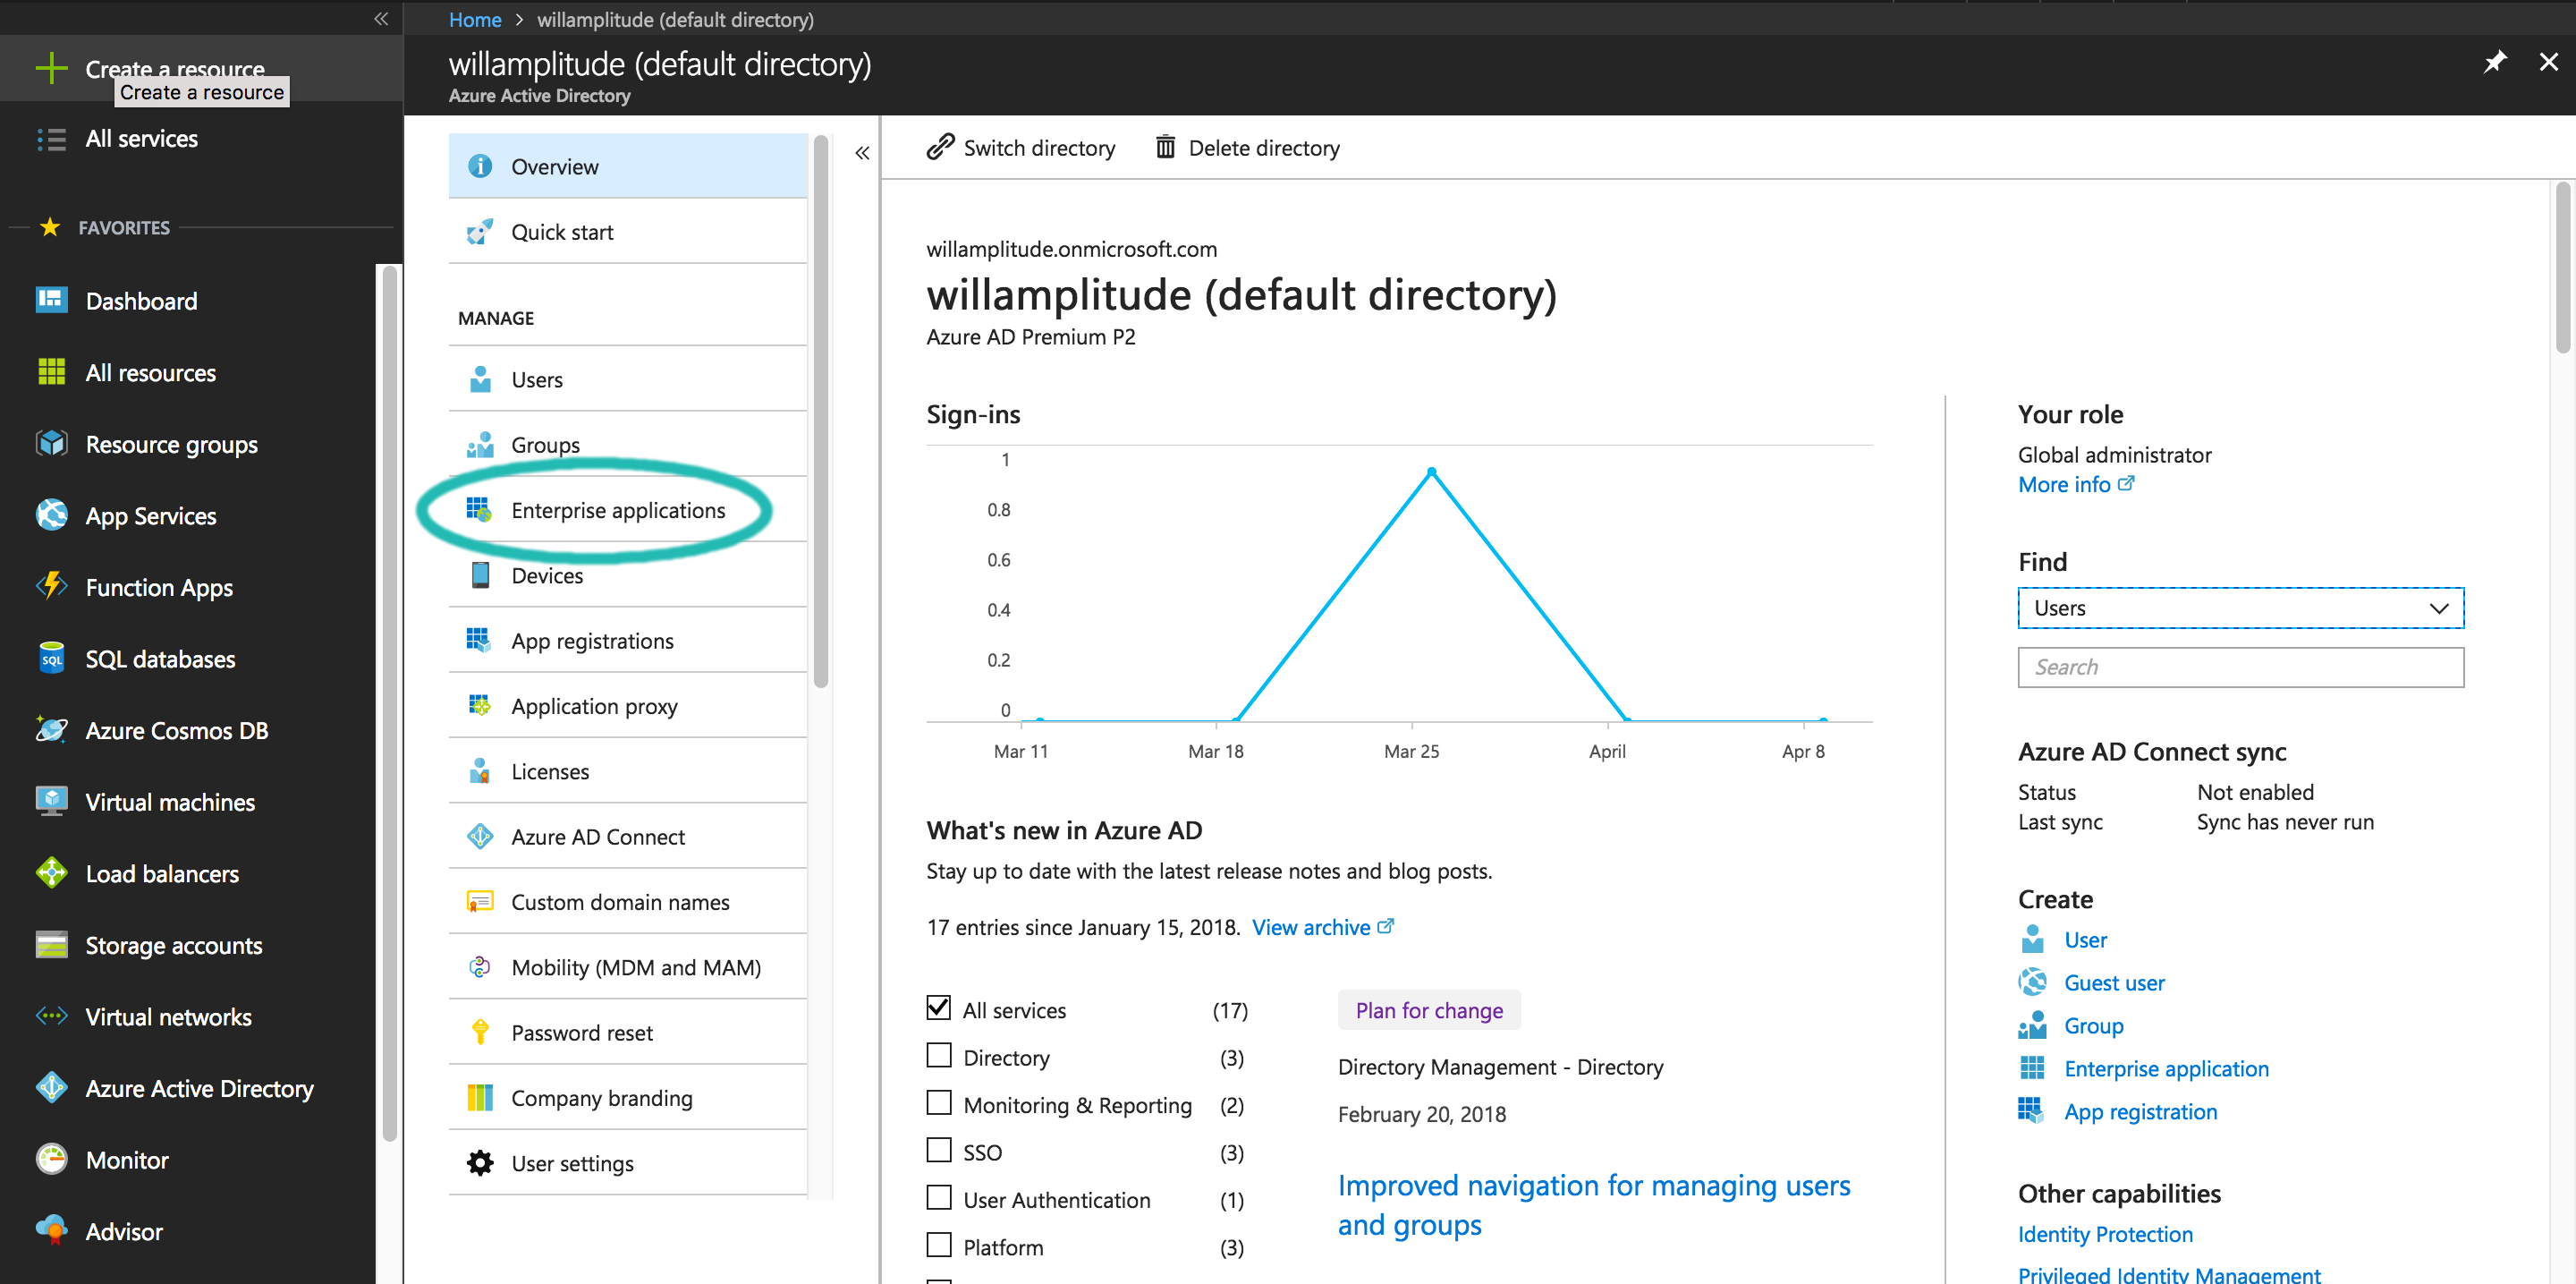
Task: Check the Monitoring & Reporting checkbox
Action: [x=936, y=1103]
